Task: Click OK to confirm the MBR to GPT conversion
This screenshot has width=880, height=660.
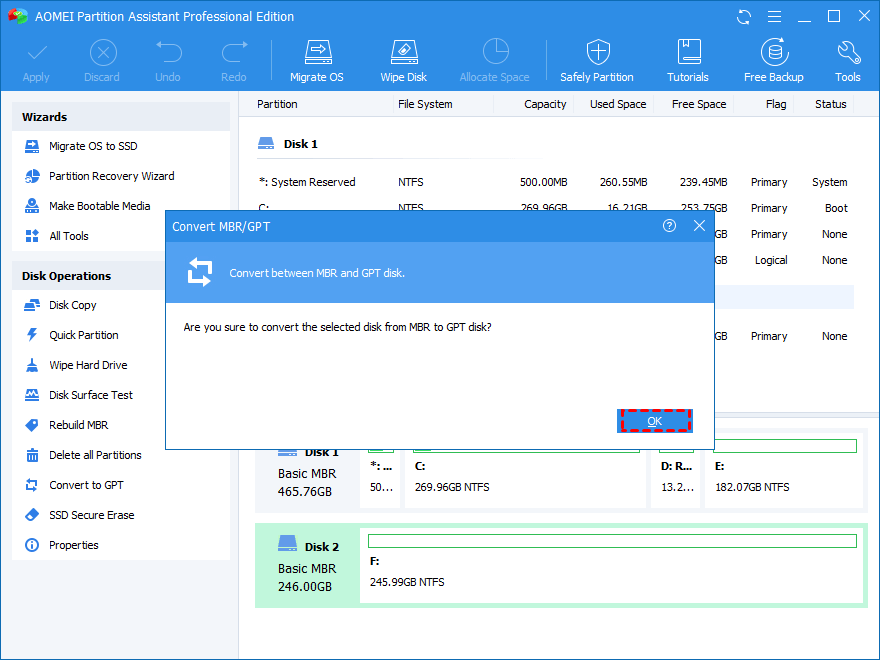Action: [654, 421]
